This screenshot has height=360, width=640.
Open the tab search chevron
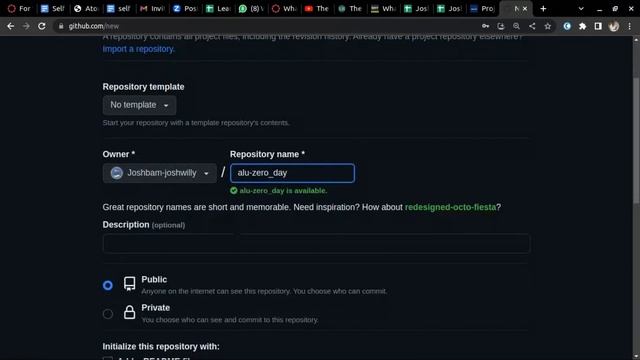(581, 9)
